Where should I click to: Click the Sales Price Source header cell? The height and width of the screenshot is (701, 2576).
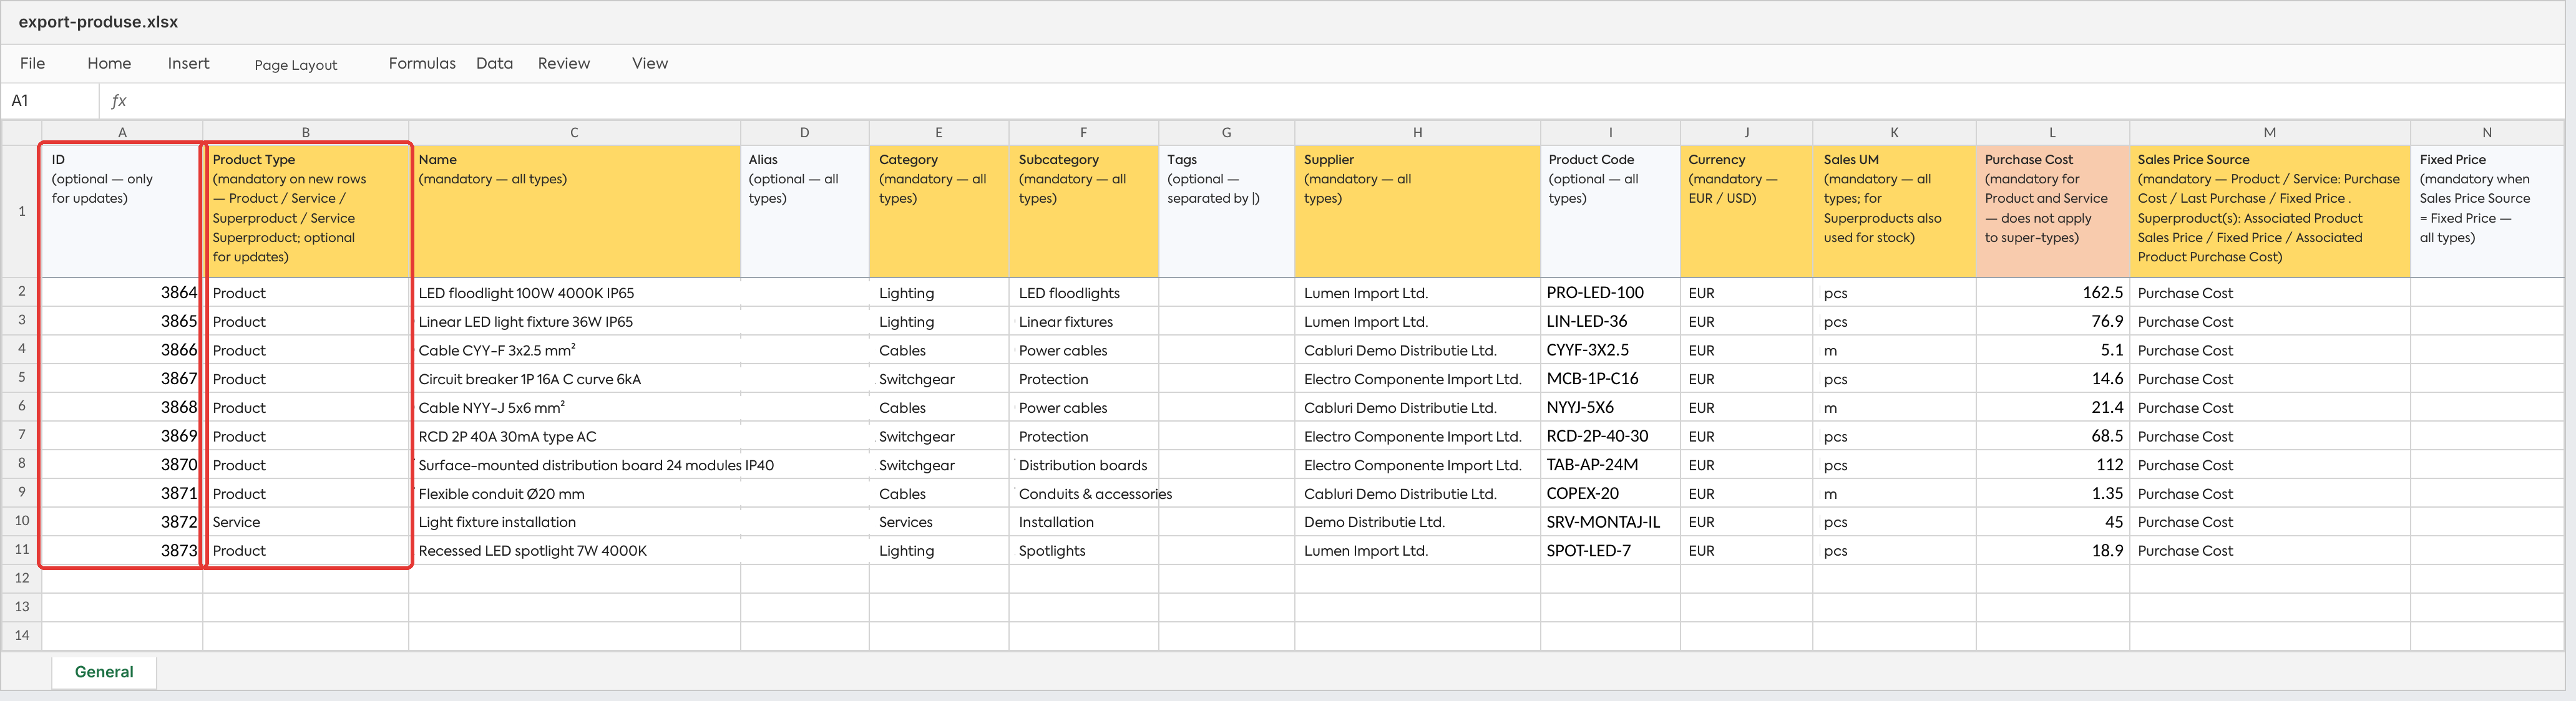tap(2270, 211)
